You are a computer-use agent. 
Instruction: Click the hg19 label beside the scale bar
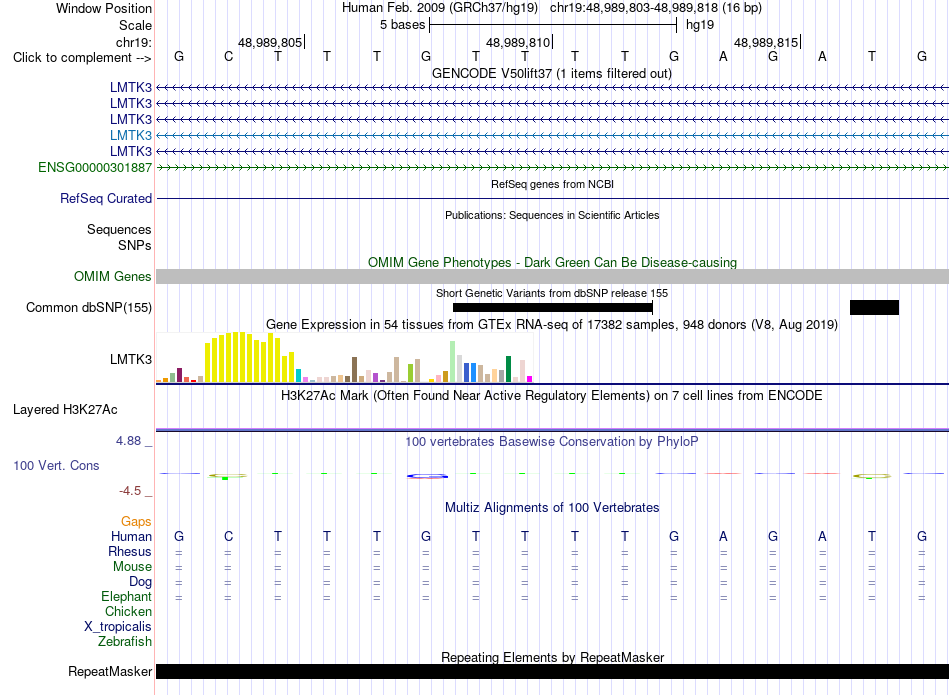click(x=700, y=25)
